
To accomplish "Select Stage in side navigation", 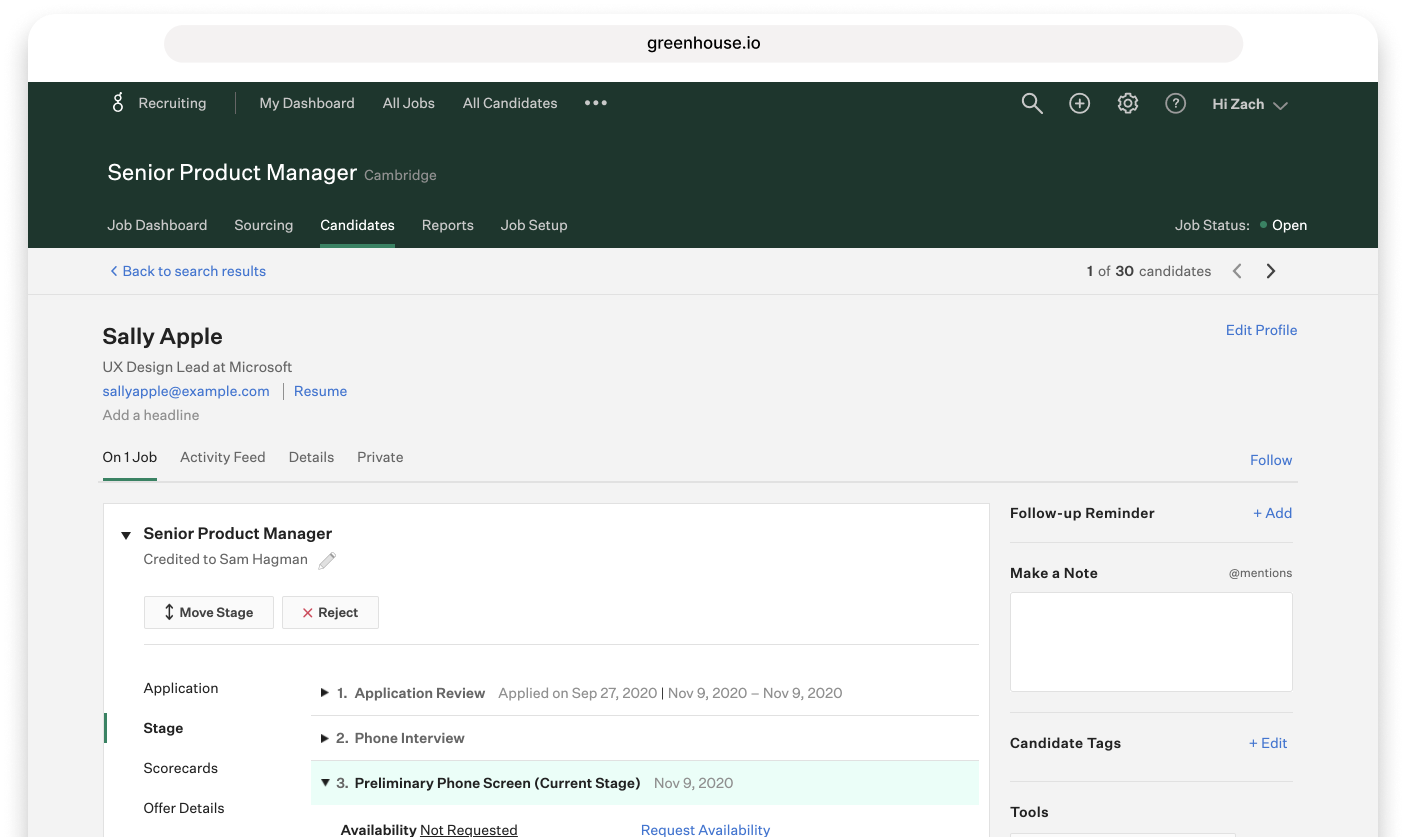I will pos(163,728).
